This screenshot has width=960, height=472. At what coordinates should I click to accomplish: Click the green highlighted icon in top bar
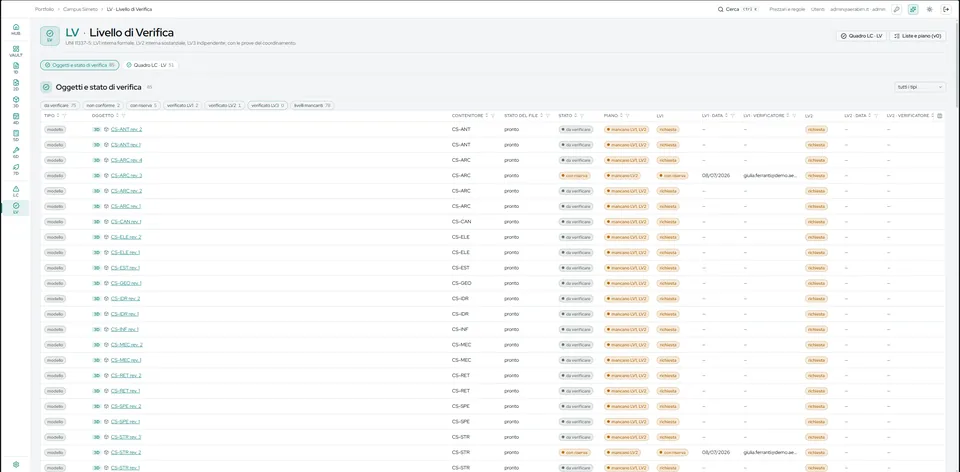pos(913,9)
